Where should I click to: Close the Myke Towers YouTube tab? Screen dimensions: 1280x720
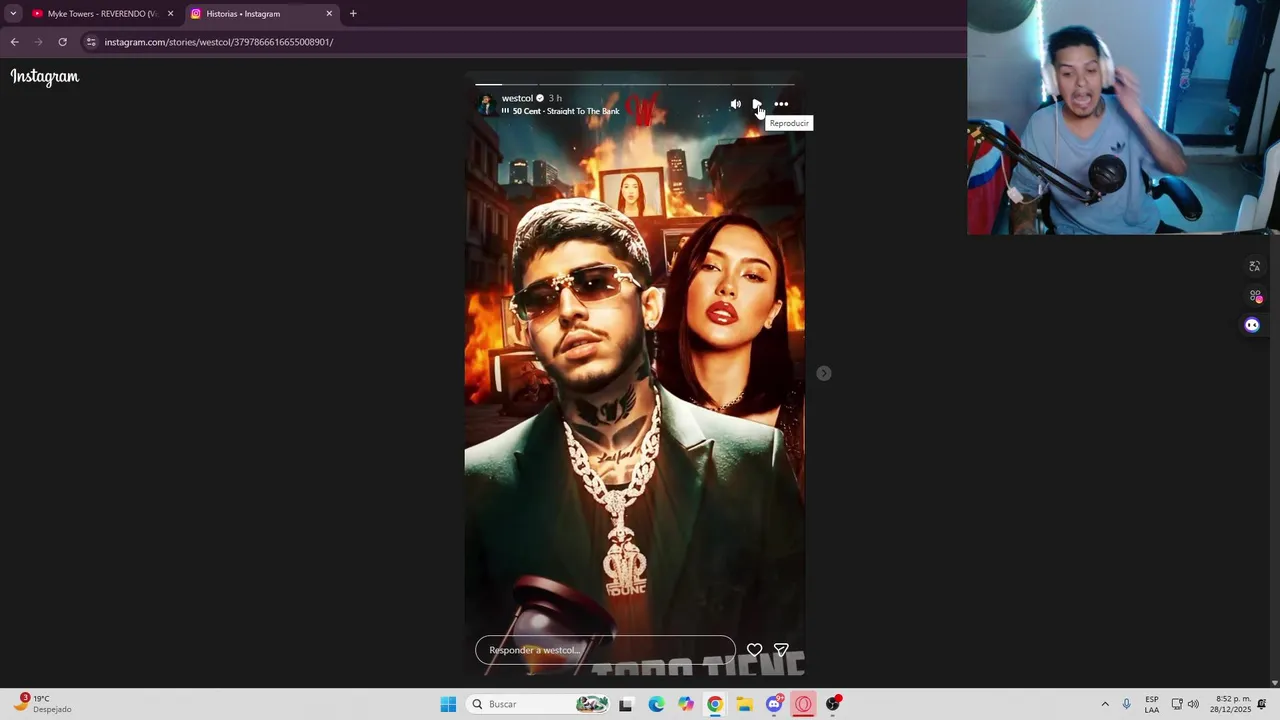(170, 14)
